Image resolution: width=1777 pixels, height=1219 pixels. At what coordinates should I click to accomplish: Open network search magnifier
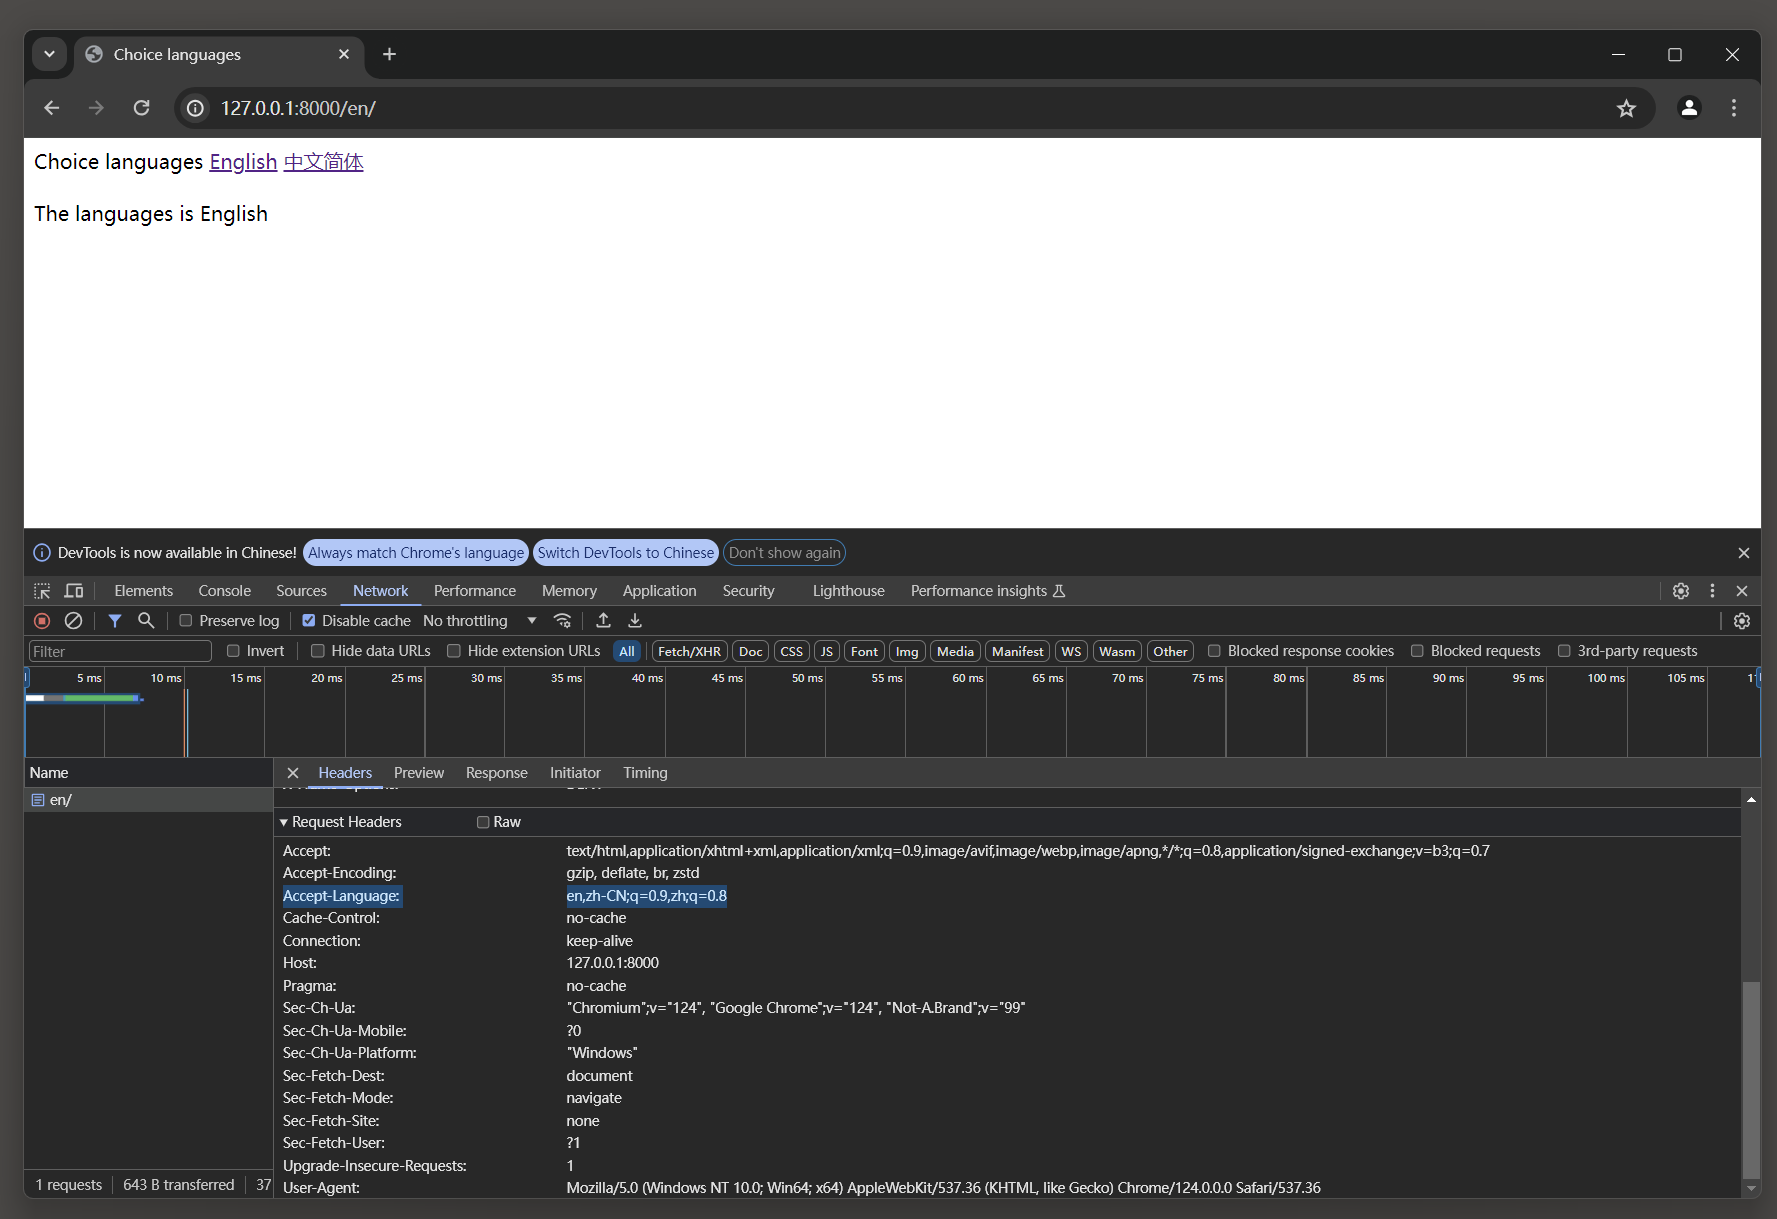[x=146, y=621]
